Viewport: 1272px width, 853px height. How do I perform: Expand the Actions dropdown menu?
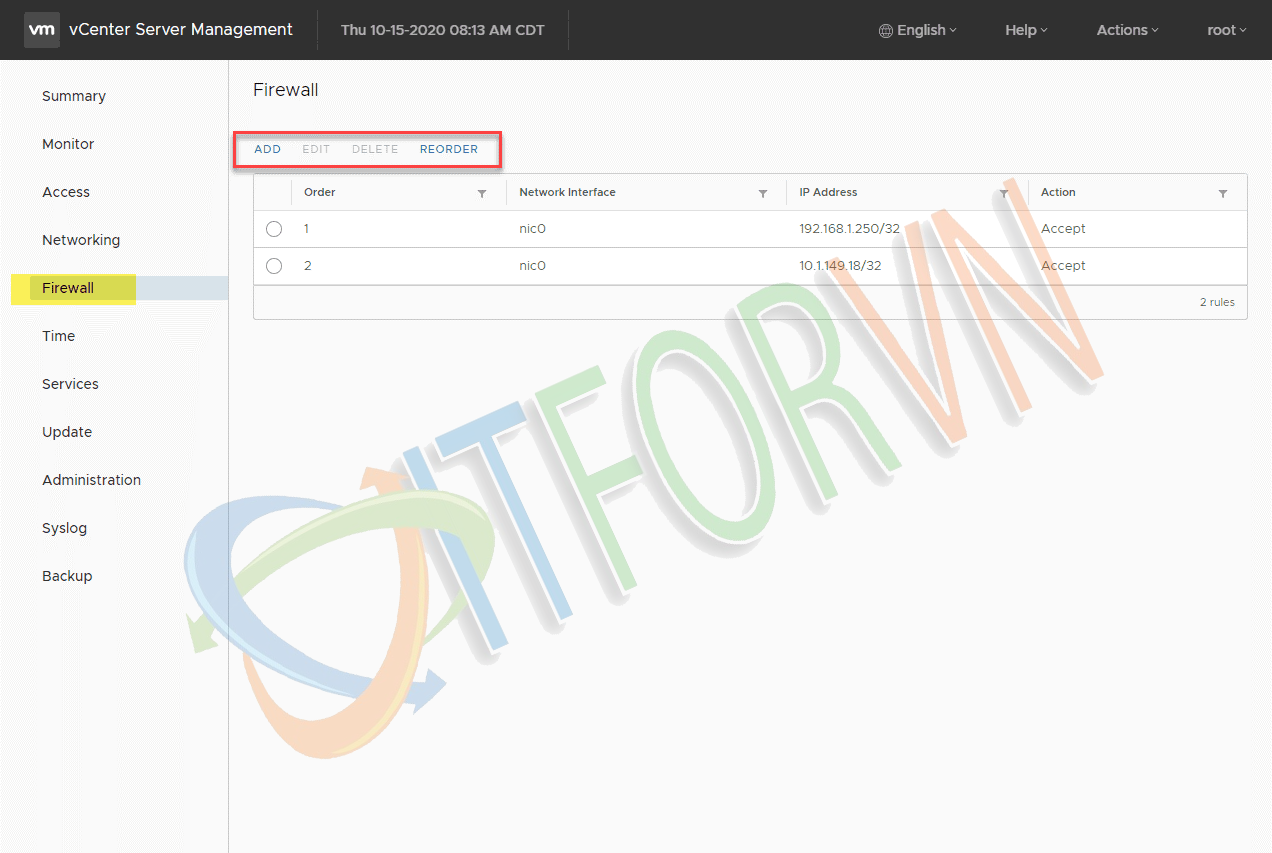point(1127,30)
